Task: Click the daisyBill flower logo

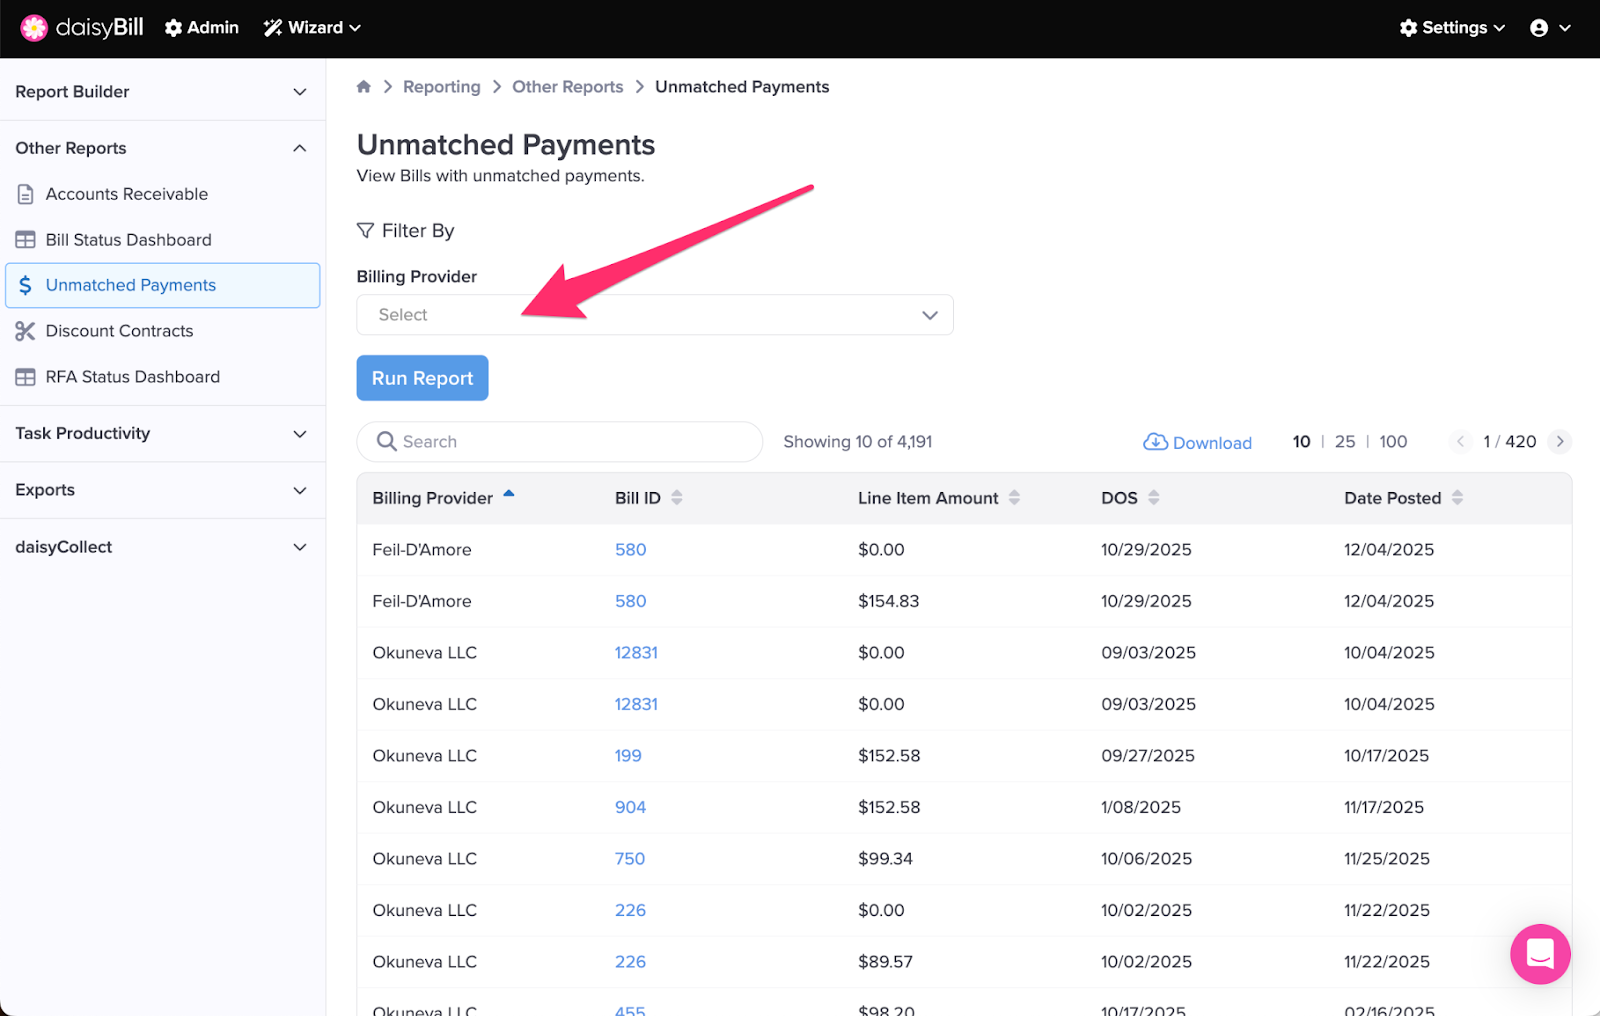Action: (x=34, y=28)
